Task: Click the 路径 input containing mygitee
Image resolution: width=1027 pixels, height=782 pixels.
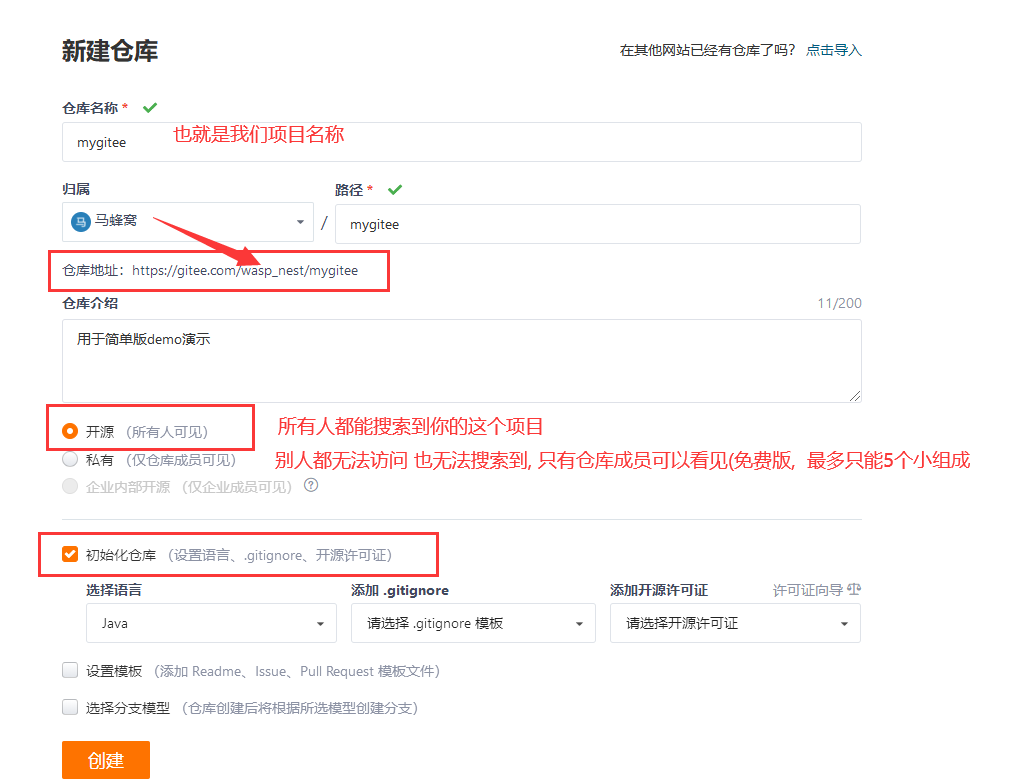Action: pos(597,224)
